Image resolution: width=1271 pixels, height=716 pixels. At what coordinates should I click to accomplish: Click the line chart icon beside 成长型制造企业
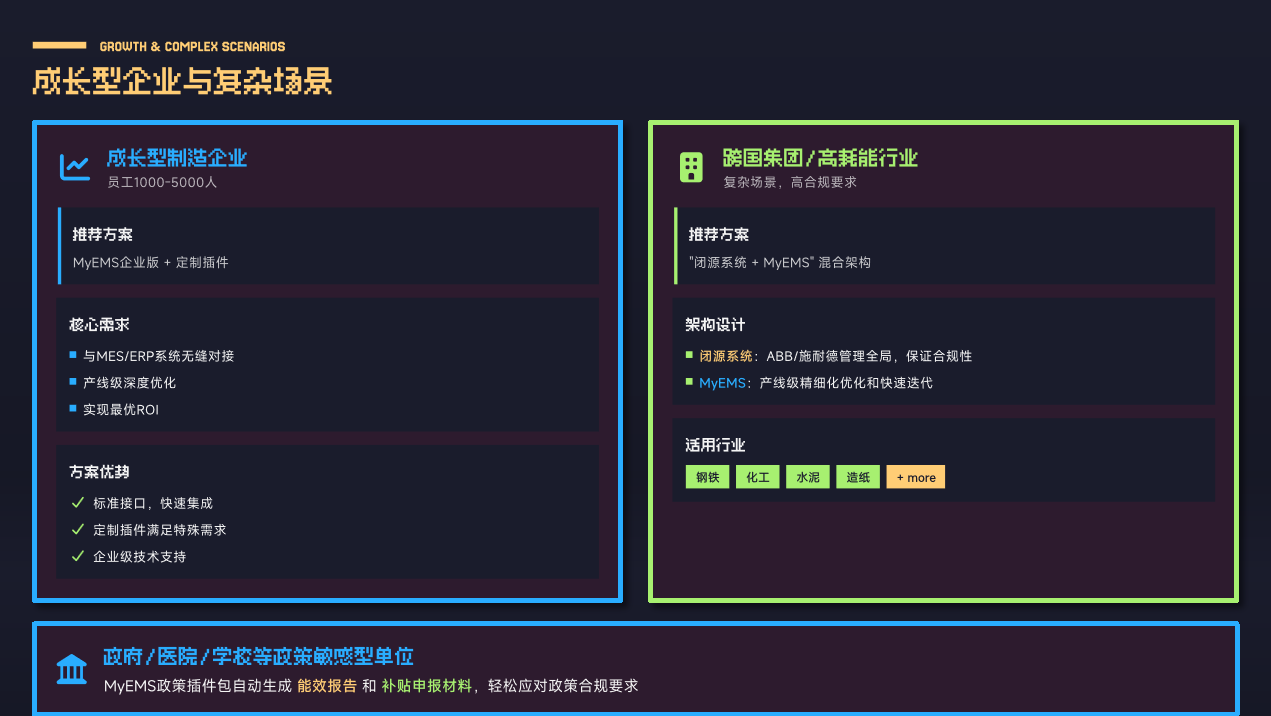click(x=74, y=167)
